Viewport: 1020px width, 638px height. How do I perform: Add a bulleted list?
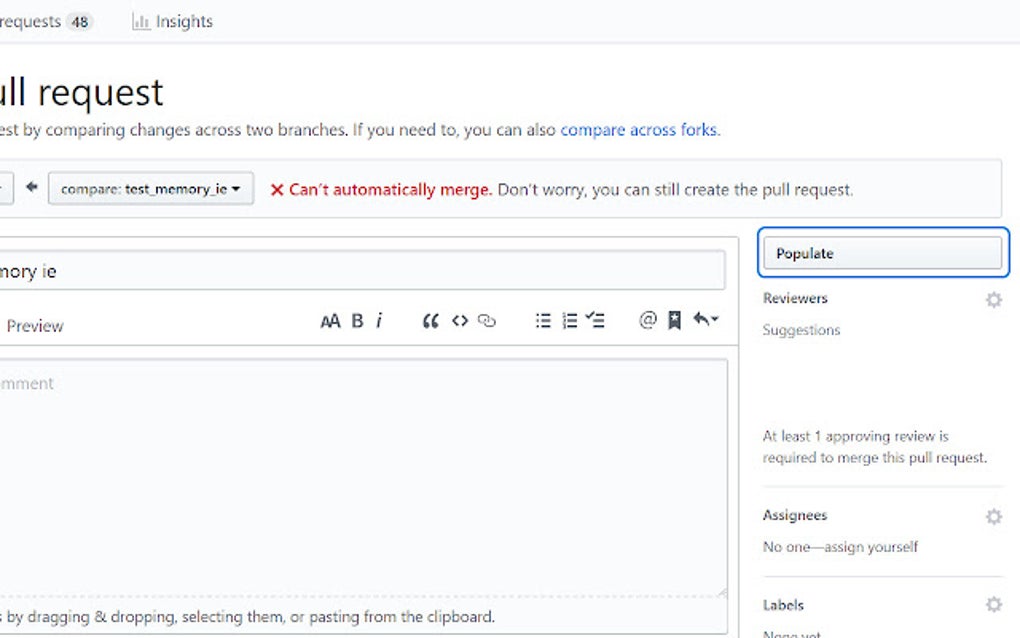(543, 320)
